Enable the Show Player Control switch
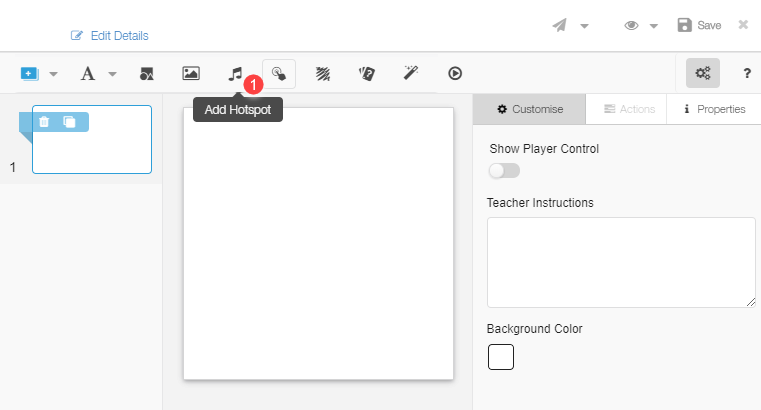Viewport: 761px width, 410px height. [504, 171]
